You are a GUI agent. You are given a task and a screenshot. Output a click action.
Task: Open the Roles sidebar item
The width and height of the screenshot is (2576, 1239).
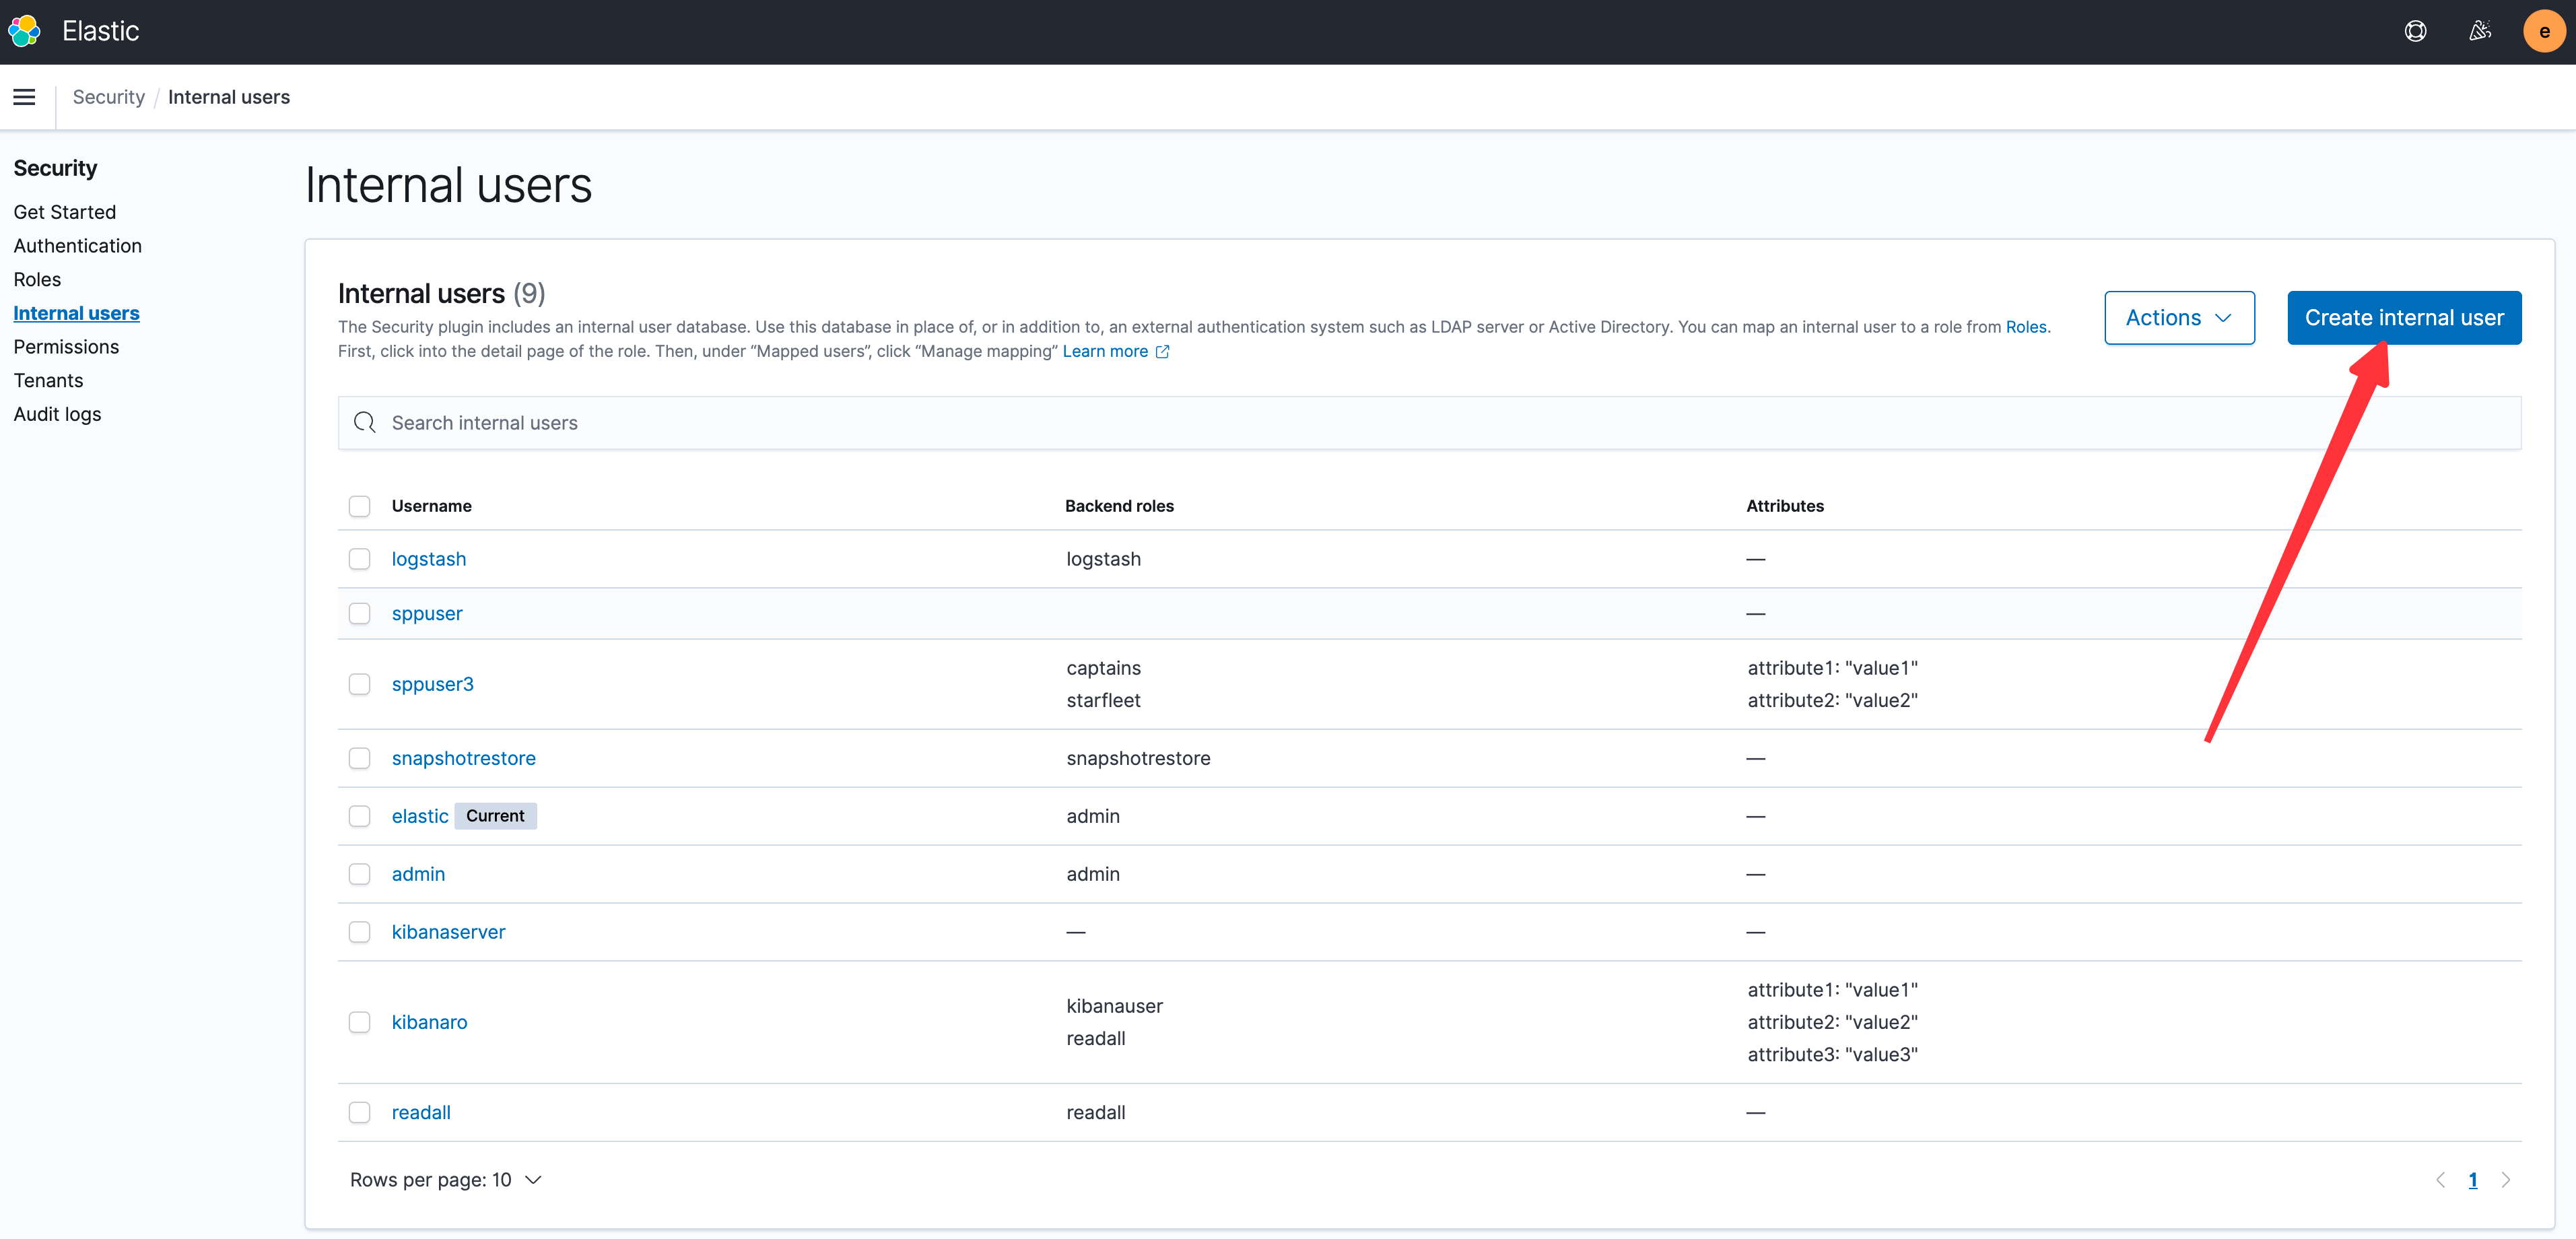pyautogui.click(x=37, y=280)
